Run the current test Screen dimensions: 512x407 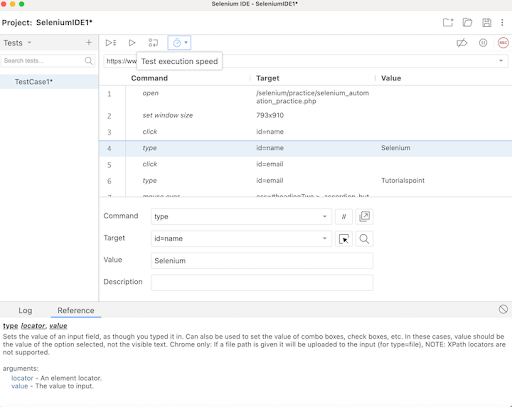tap(132, 43)
